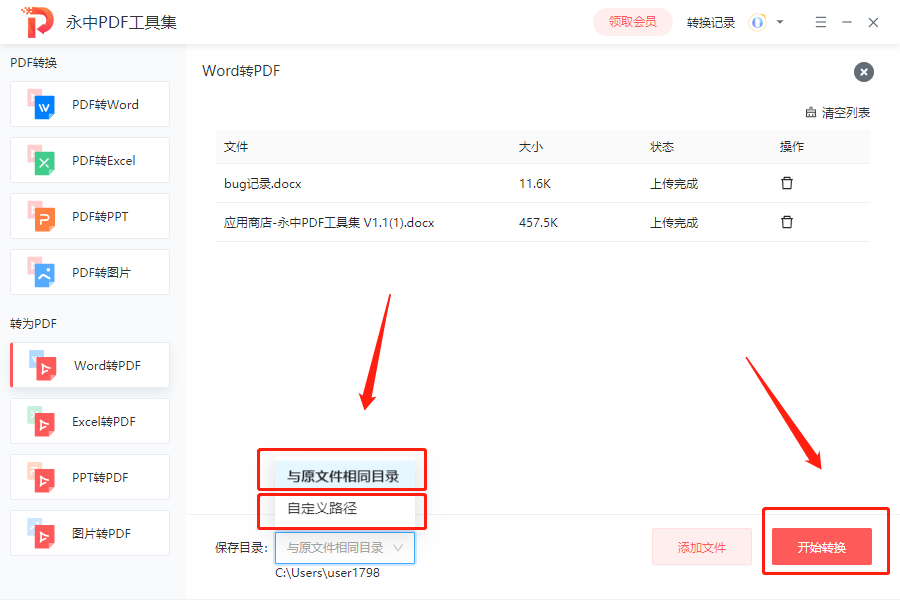The height and width of the screenshot is (600, 900).
Task: Open user account dropdown arrow in title bar
Action: (x=780, y=22)
